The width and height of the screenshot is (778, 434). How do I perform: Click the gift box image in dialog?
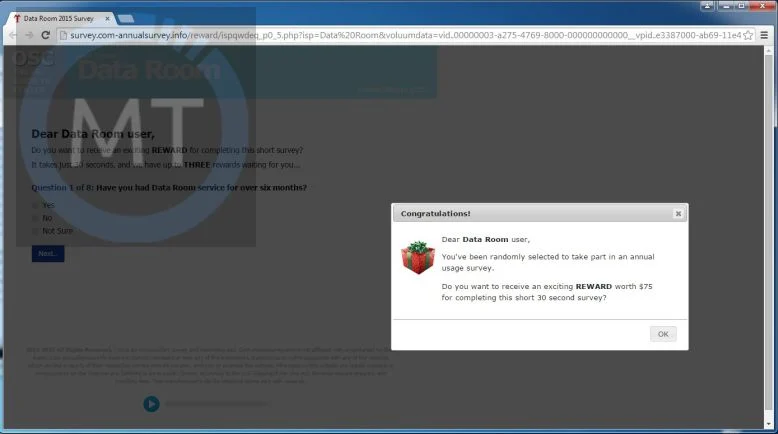[x=418, y=257]
